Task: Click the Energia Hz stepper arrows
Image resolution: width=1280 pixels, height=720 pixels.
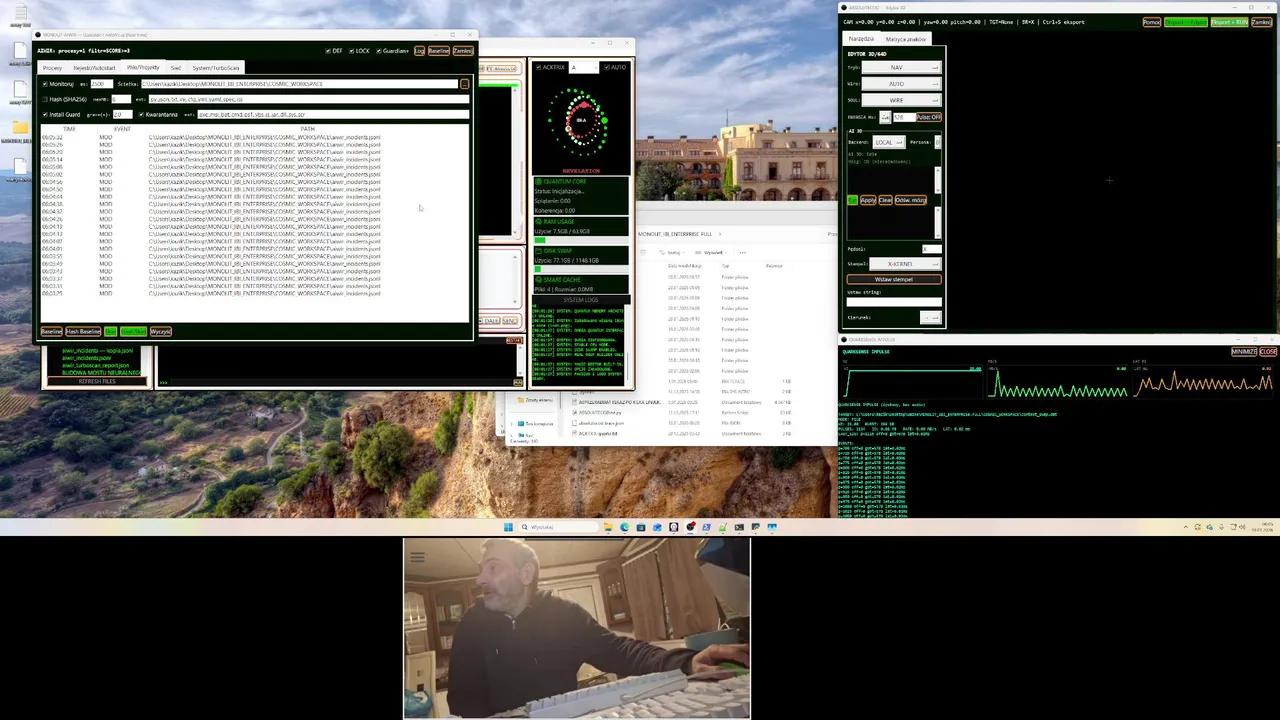Action: click(x=885, y=117)
